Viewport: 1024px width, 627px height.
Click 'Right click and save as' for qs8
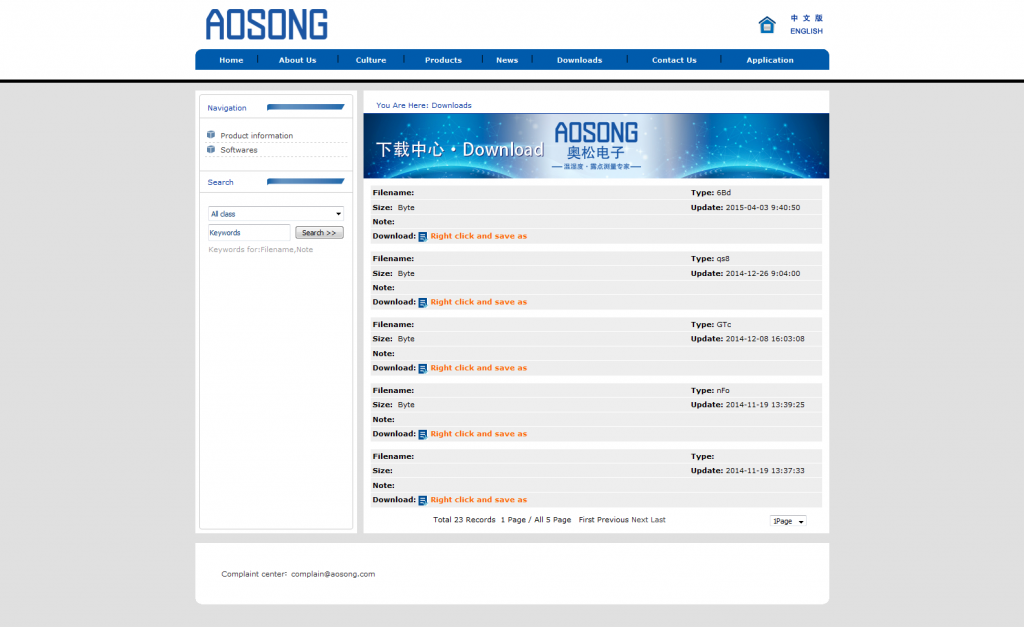click(x=479, y=302)
